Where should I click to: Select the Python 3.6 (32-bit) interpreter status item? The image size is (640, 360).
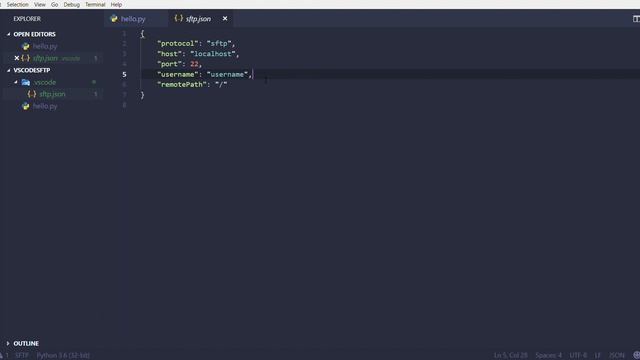[63, 356]
